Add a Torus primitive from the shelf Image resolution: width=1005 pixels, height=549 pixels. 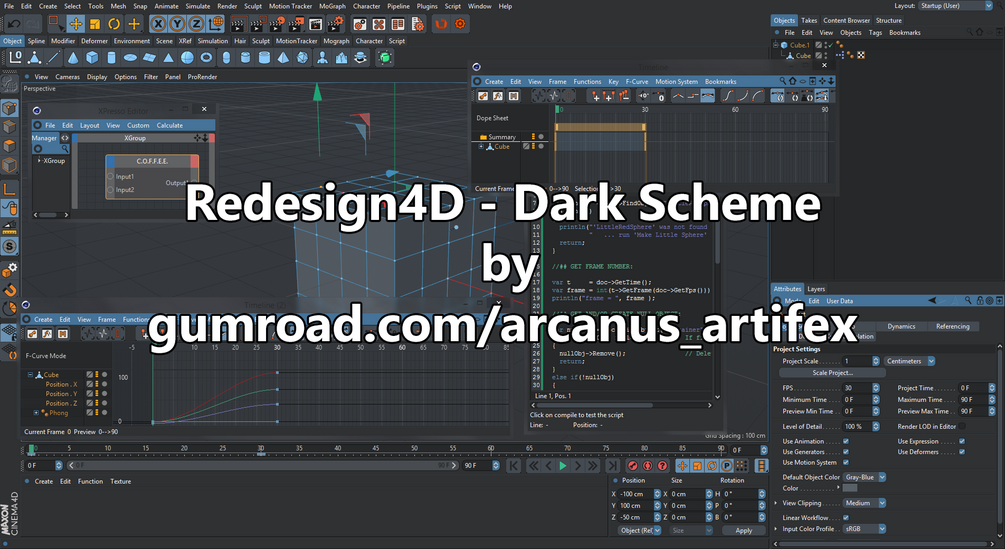click(x=206, y=58)
